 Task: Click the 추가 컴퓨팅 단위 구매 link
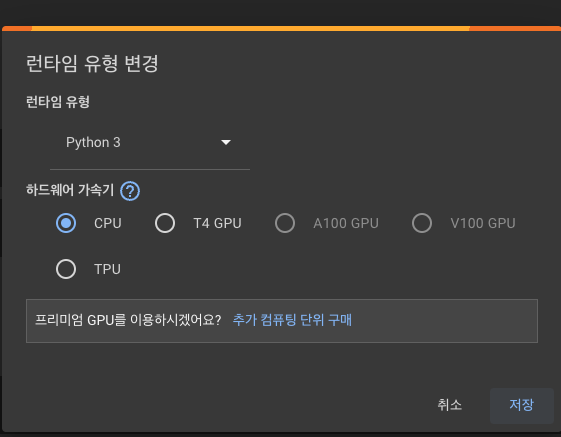(x=292, y=320)
